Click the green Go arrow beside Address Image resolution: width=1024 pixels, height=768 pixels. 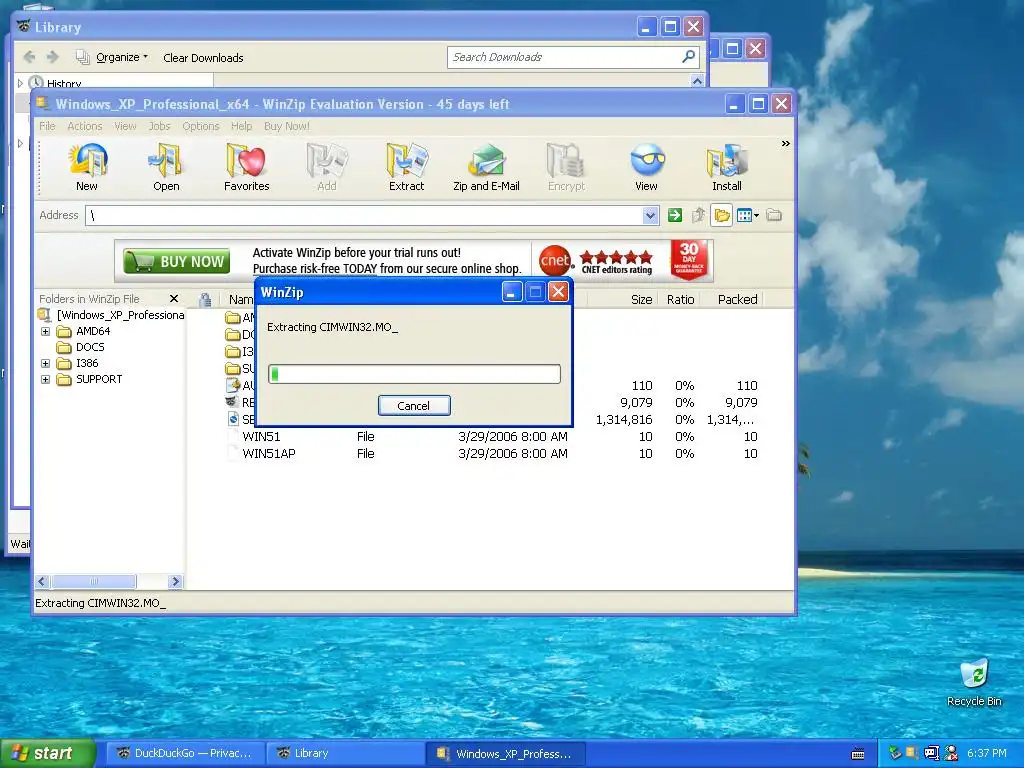(675, 215)
